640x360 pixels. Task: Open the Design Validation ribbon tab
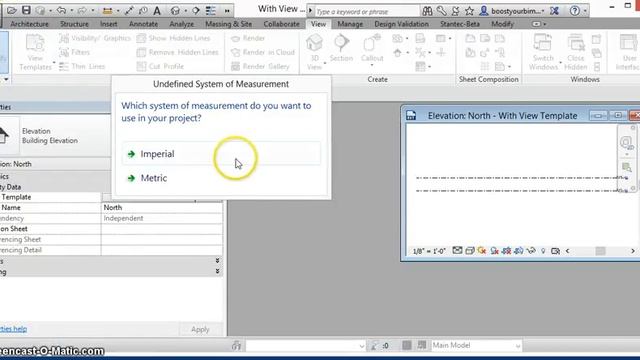point(402,24)
